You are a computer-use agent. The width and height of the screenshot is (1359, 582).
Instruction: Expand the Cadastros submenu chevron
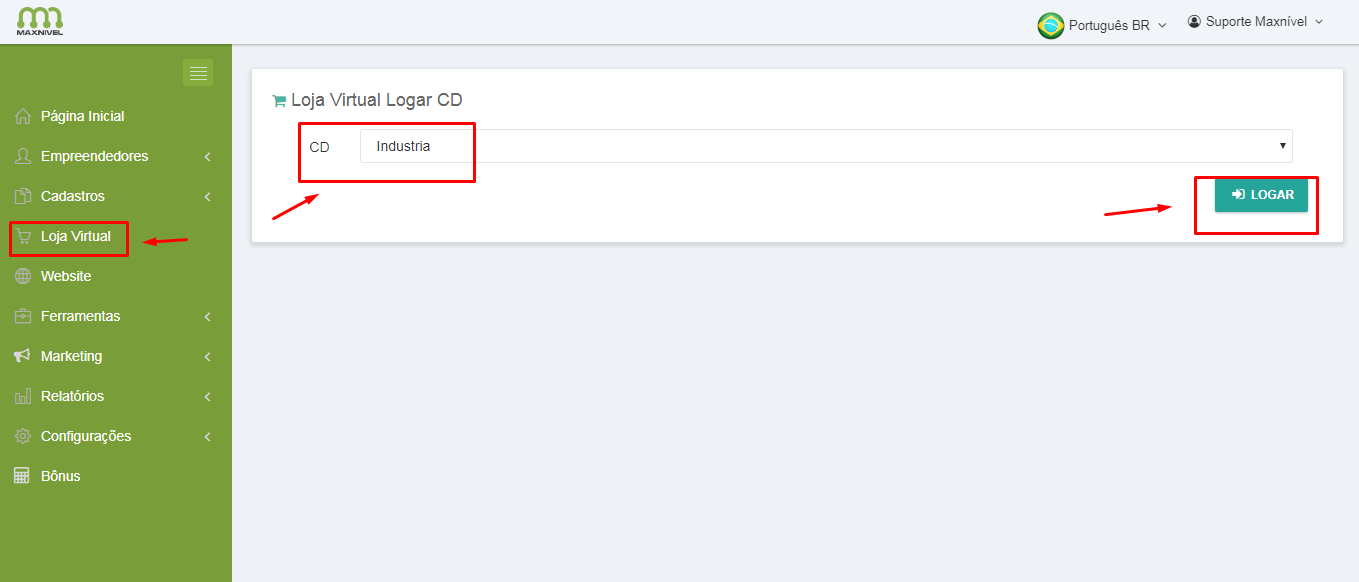click(207, 197)
